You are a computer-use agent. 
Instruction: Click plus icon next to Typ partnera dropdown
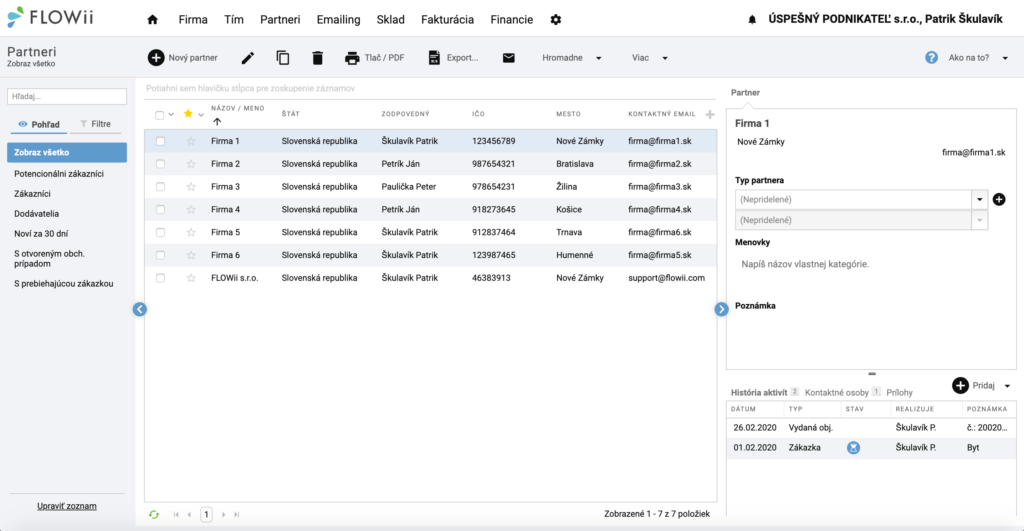999,199
